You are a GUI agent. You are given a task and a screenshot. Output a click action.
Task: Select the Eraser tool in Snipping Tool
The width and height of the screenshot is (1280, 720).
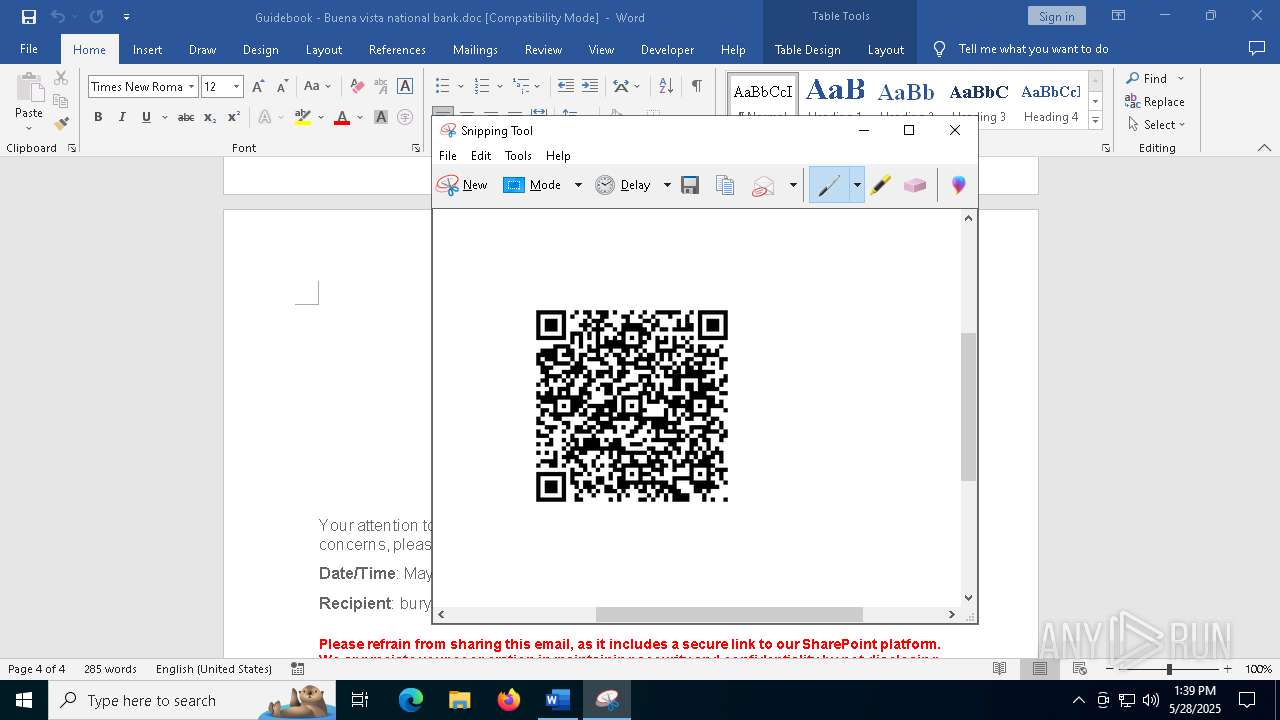coord(915,185)
